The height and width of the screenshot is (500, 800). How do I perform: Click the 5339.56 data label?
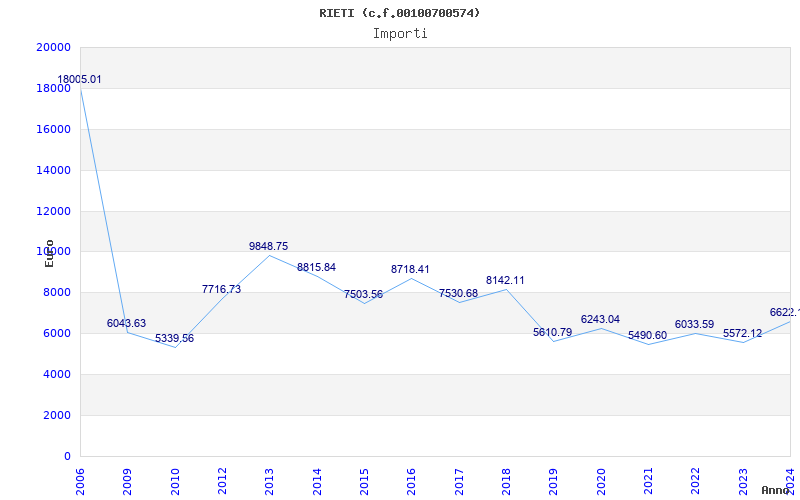174,339
